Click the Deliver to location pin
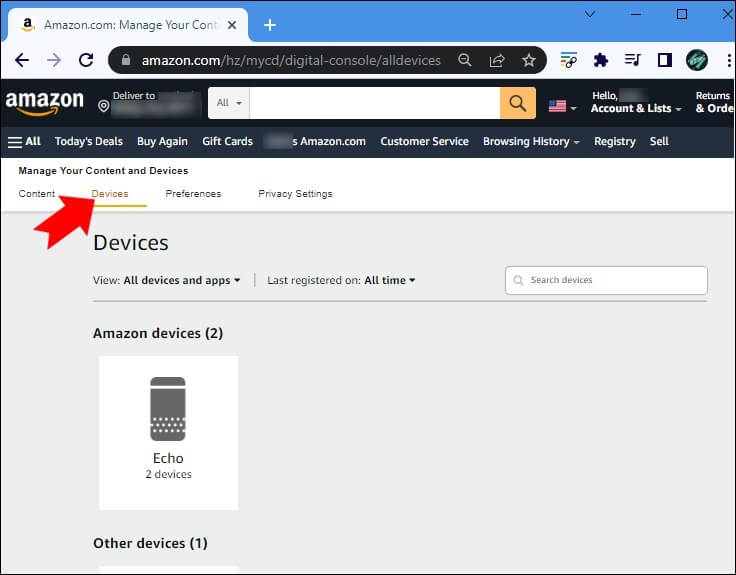The width and height of the screenshot is (736, 575). coord(104,106)
